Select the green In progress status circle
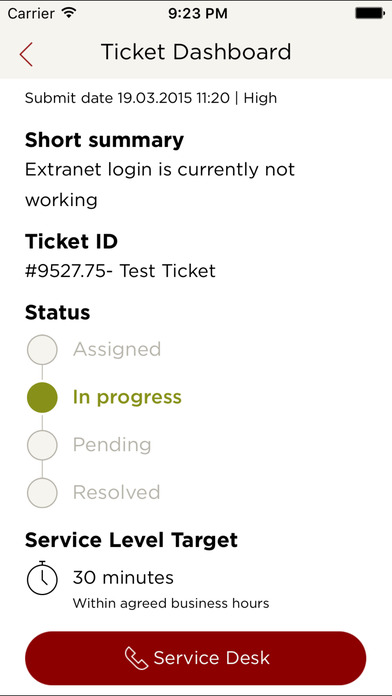392x696 pixels. coord(42,397)
